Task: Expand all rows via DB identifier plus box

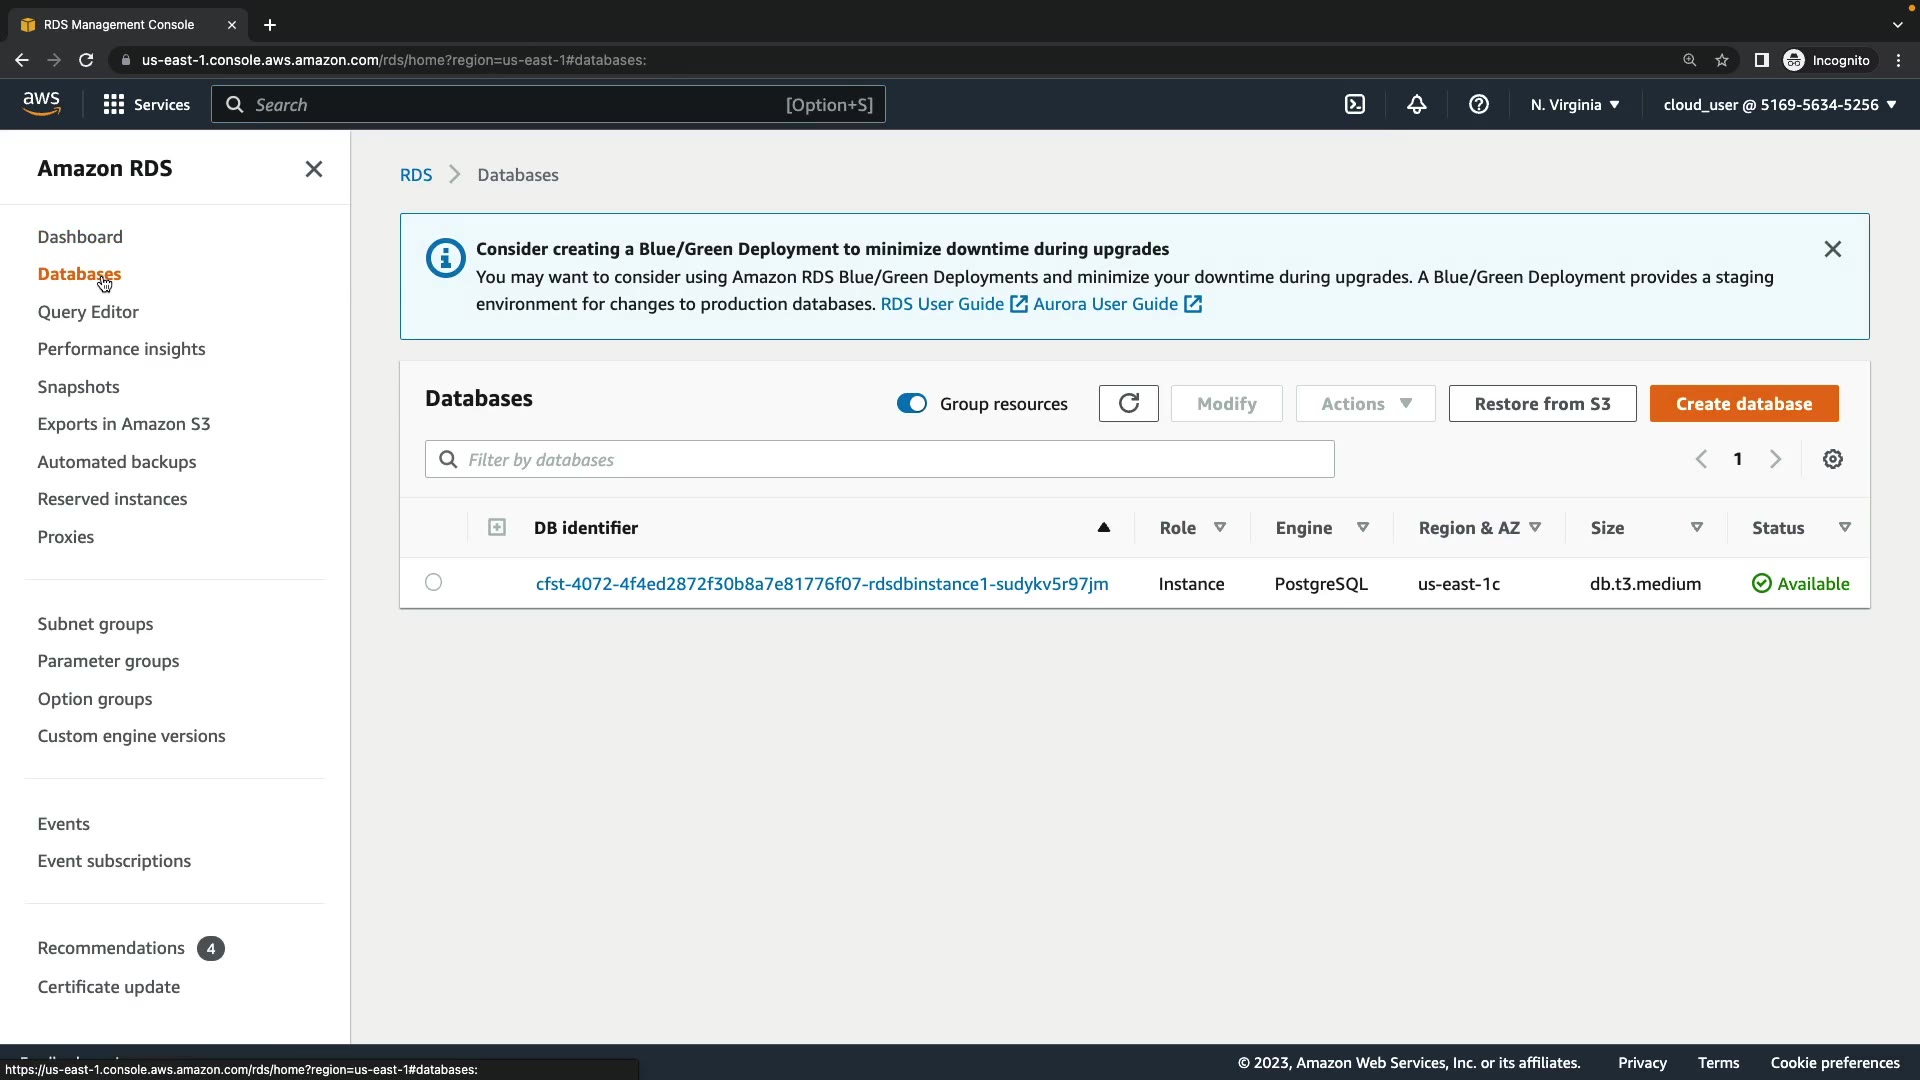Action: (497, 527)
